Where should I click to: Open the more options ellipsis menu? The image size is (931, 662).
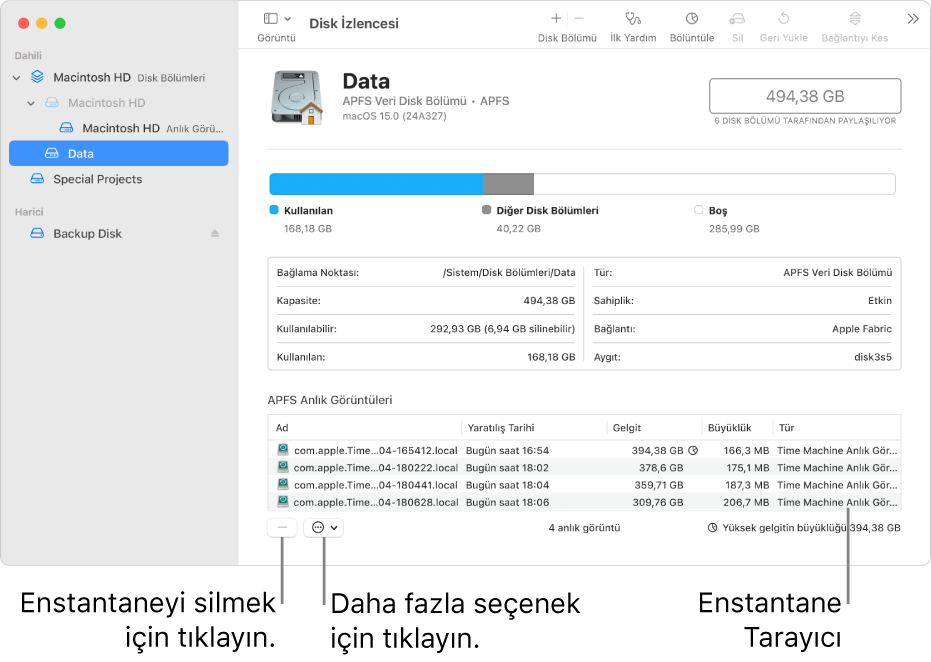pyautogui.click(x=324, y=528)
